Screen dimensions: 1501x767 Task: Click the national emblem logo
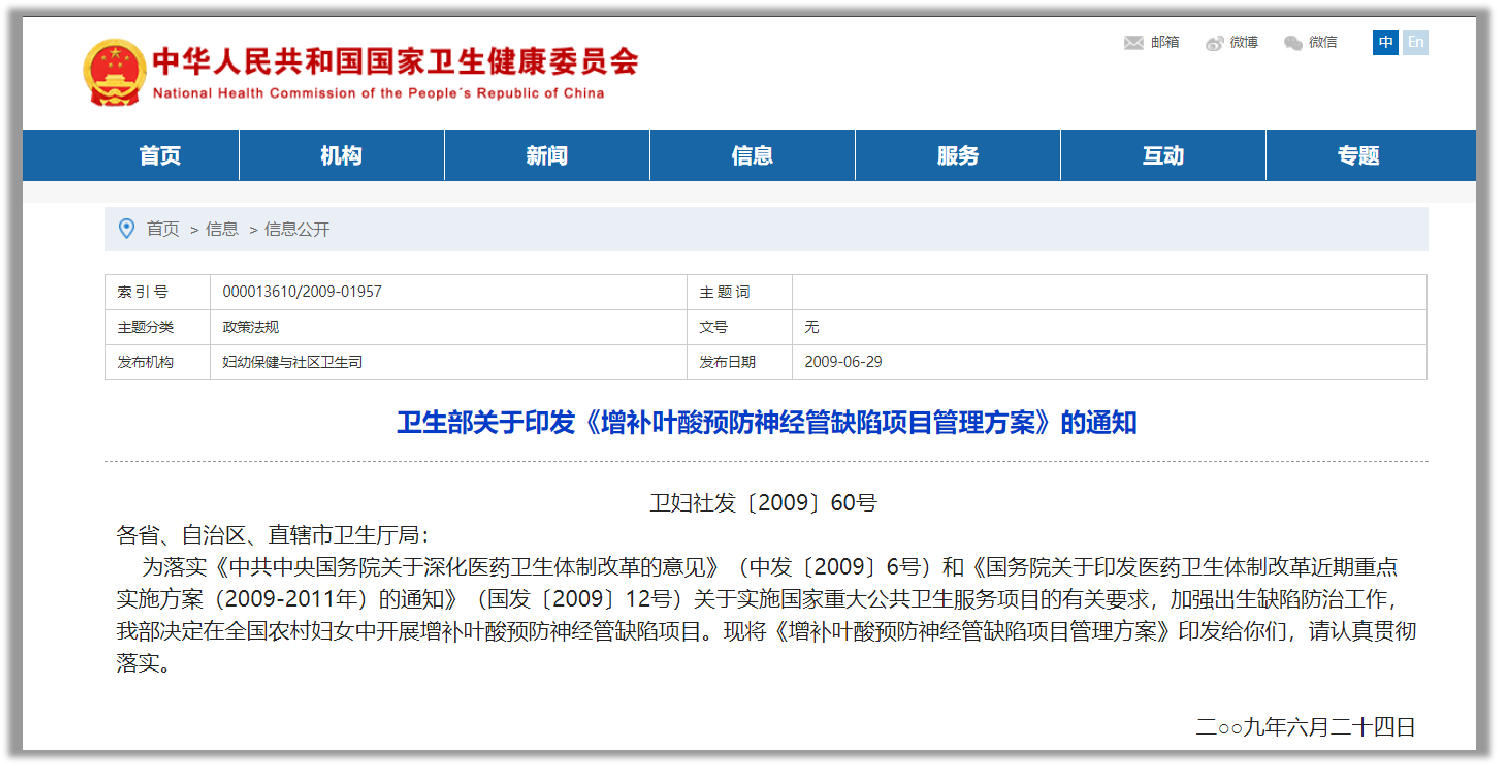114,72
